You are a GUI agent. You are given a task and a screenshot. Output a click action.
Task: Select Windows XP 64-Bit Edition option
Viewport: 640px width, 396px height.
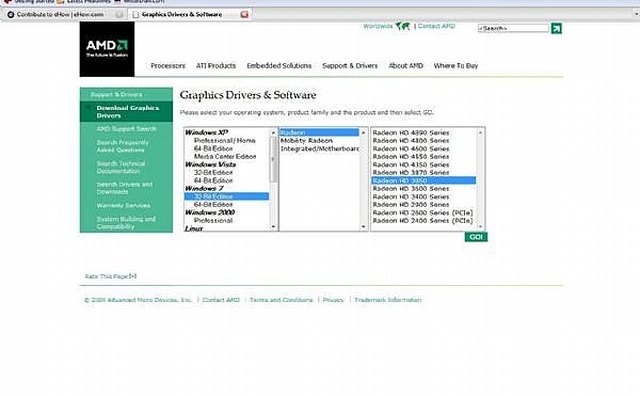[213, 149]
